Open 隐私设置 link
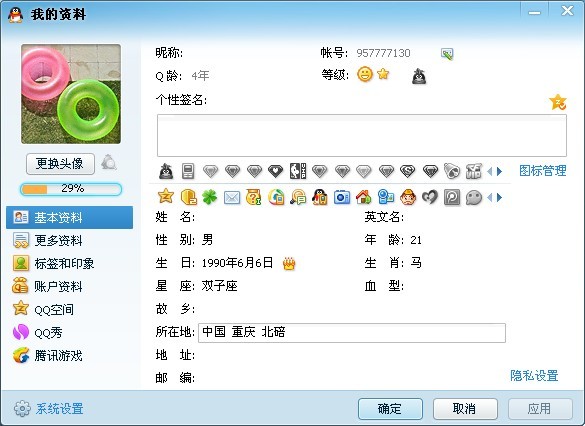 point(534,375)
